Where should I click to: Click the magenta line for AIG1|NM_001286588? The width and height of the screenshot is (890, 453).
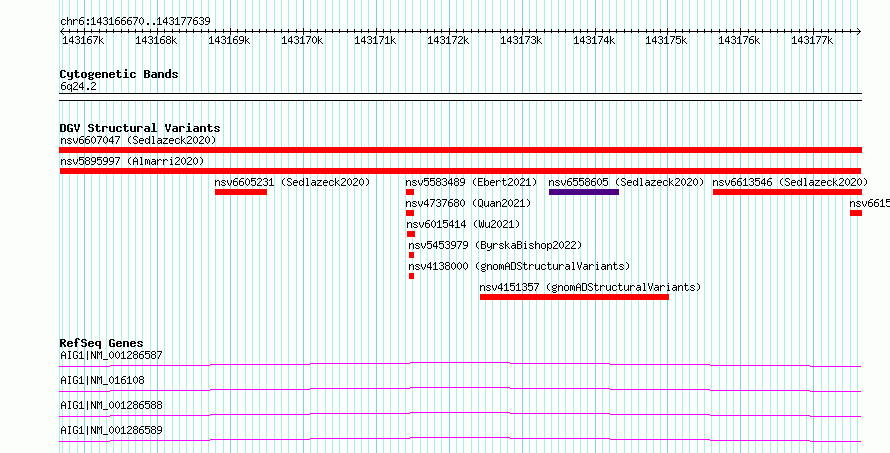[x=460, y=414]
